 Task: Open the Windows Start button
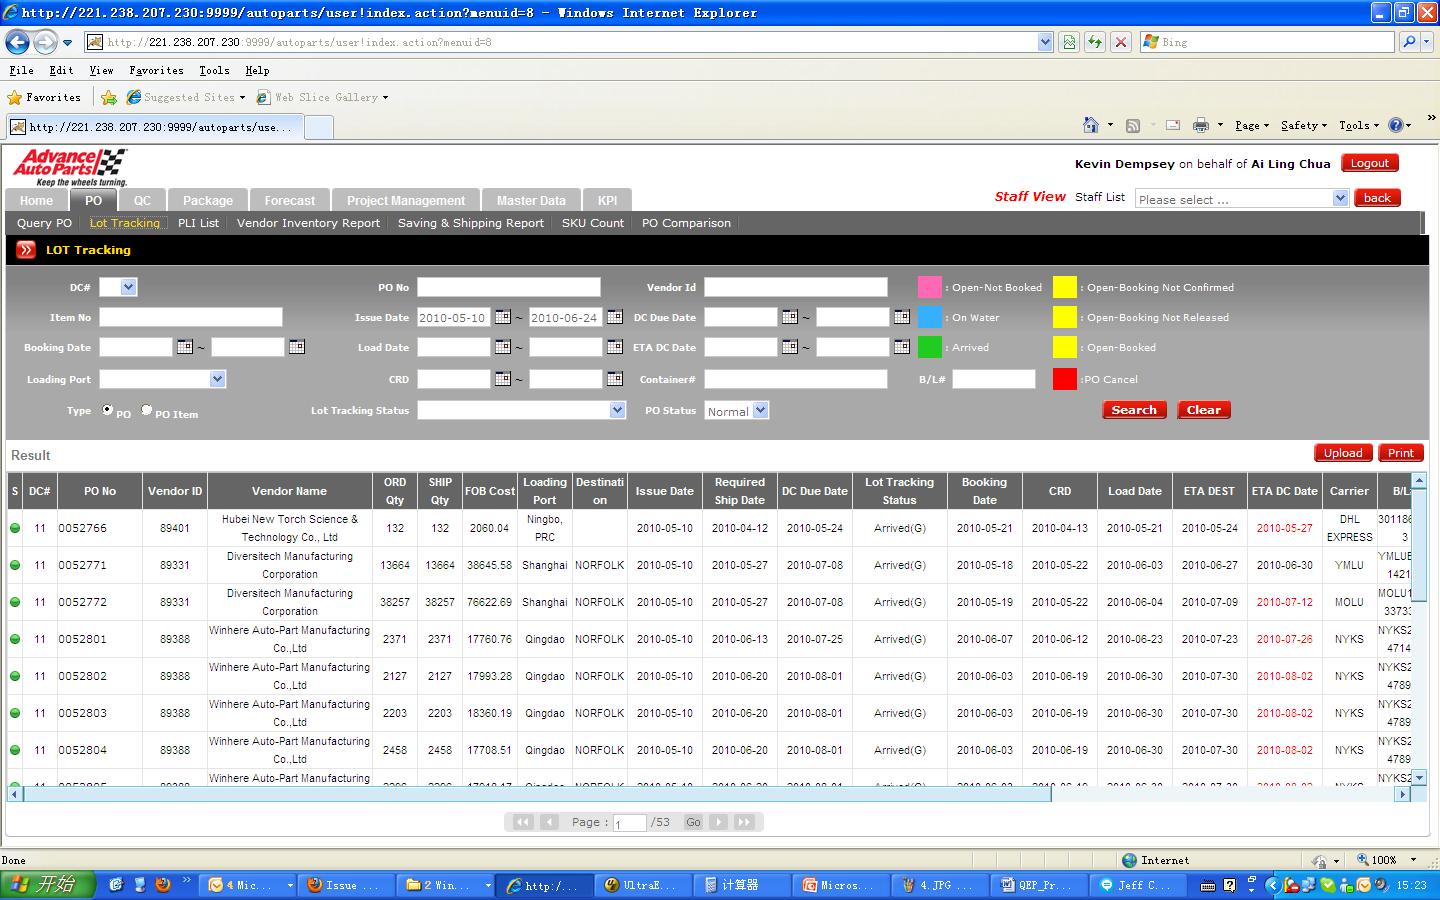tap(48, 885)
